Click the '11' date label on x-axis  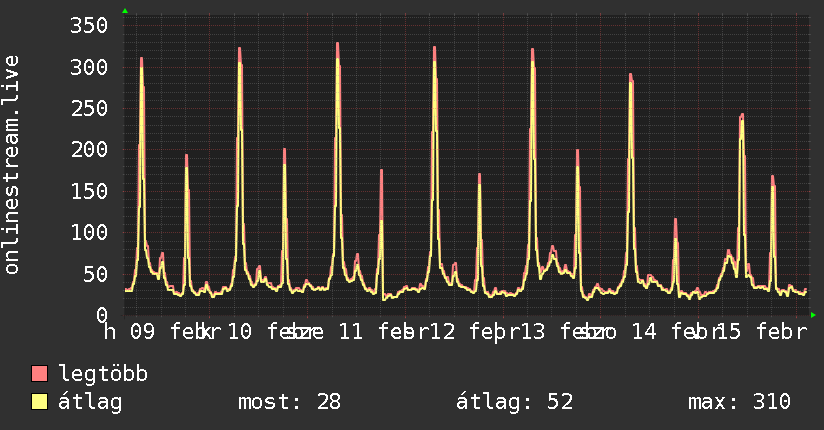pyautogui.click(x=351, y=332)
